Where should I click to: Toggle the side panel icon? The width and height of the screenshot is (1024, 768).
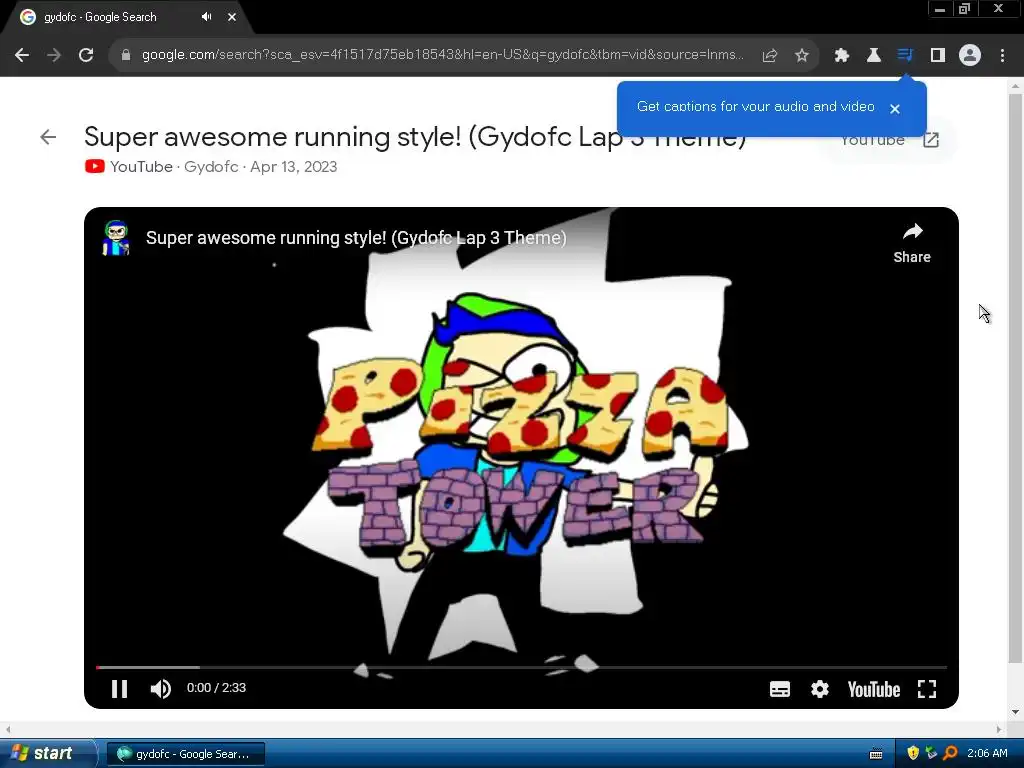[938, 56]
